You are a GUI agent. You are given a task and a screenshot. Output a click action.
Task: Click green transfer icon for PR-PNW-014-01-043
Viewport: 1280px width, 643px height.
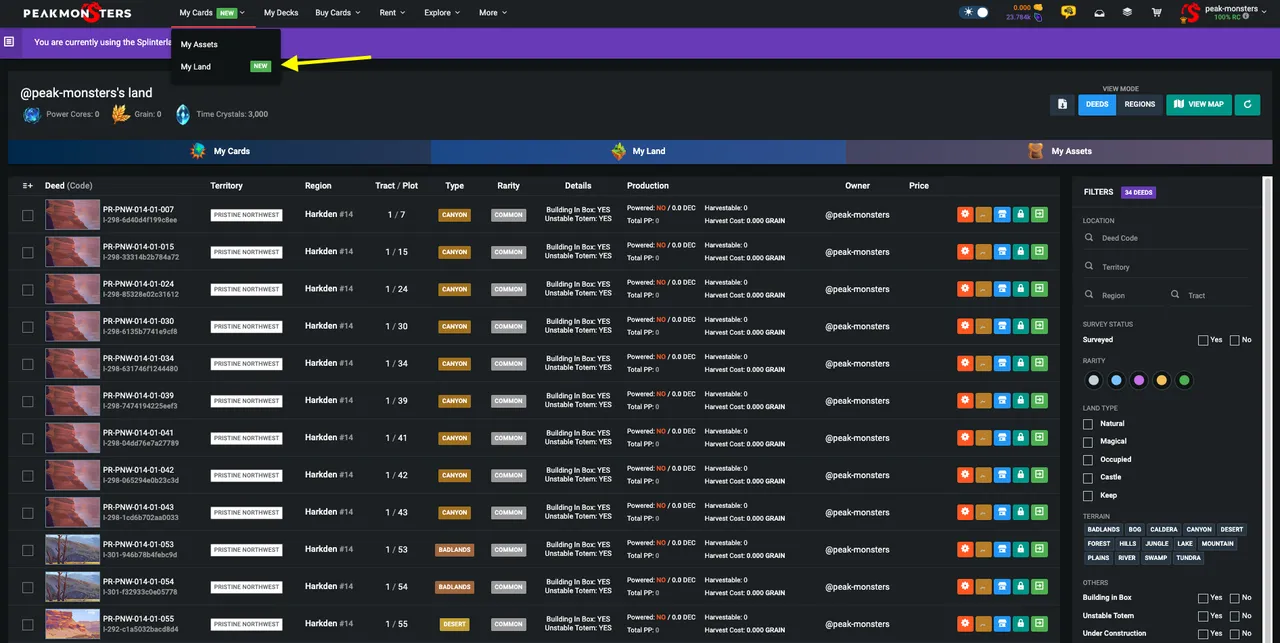click(1039, 512)
